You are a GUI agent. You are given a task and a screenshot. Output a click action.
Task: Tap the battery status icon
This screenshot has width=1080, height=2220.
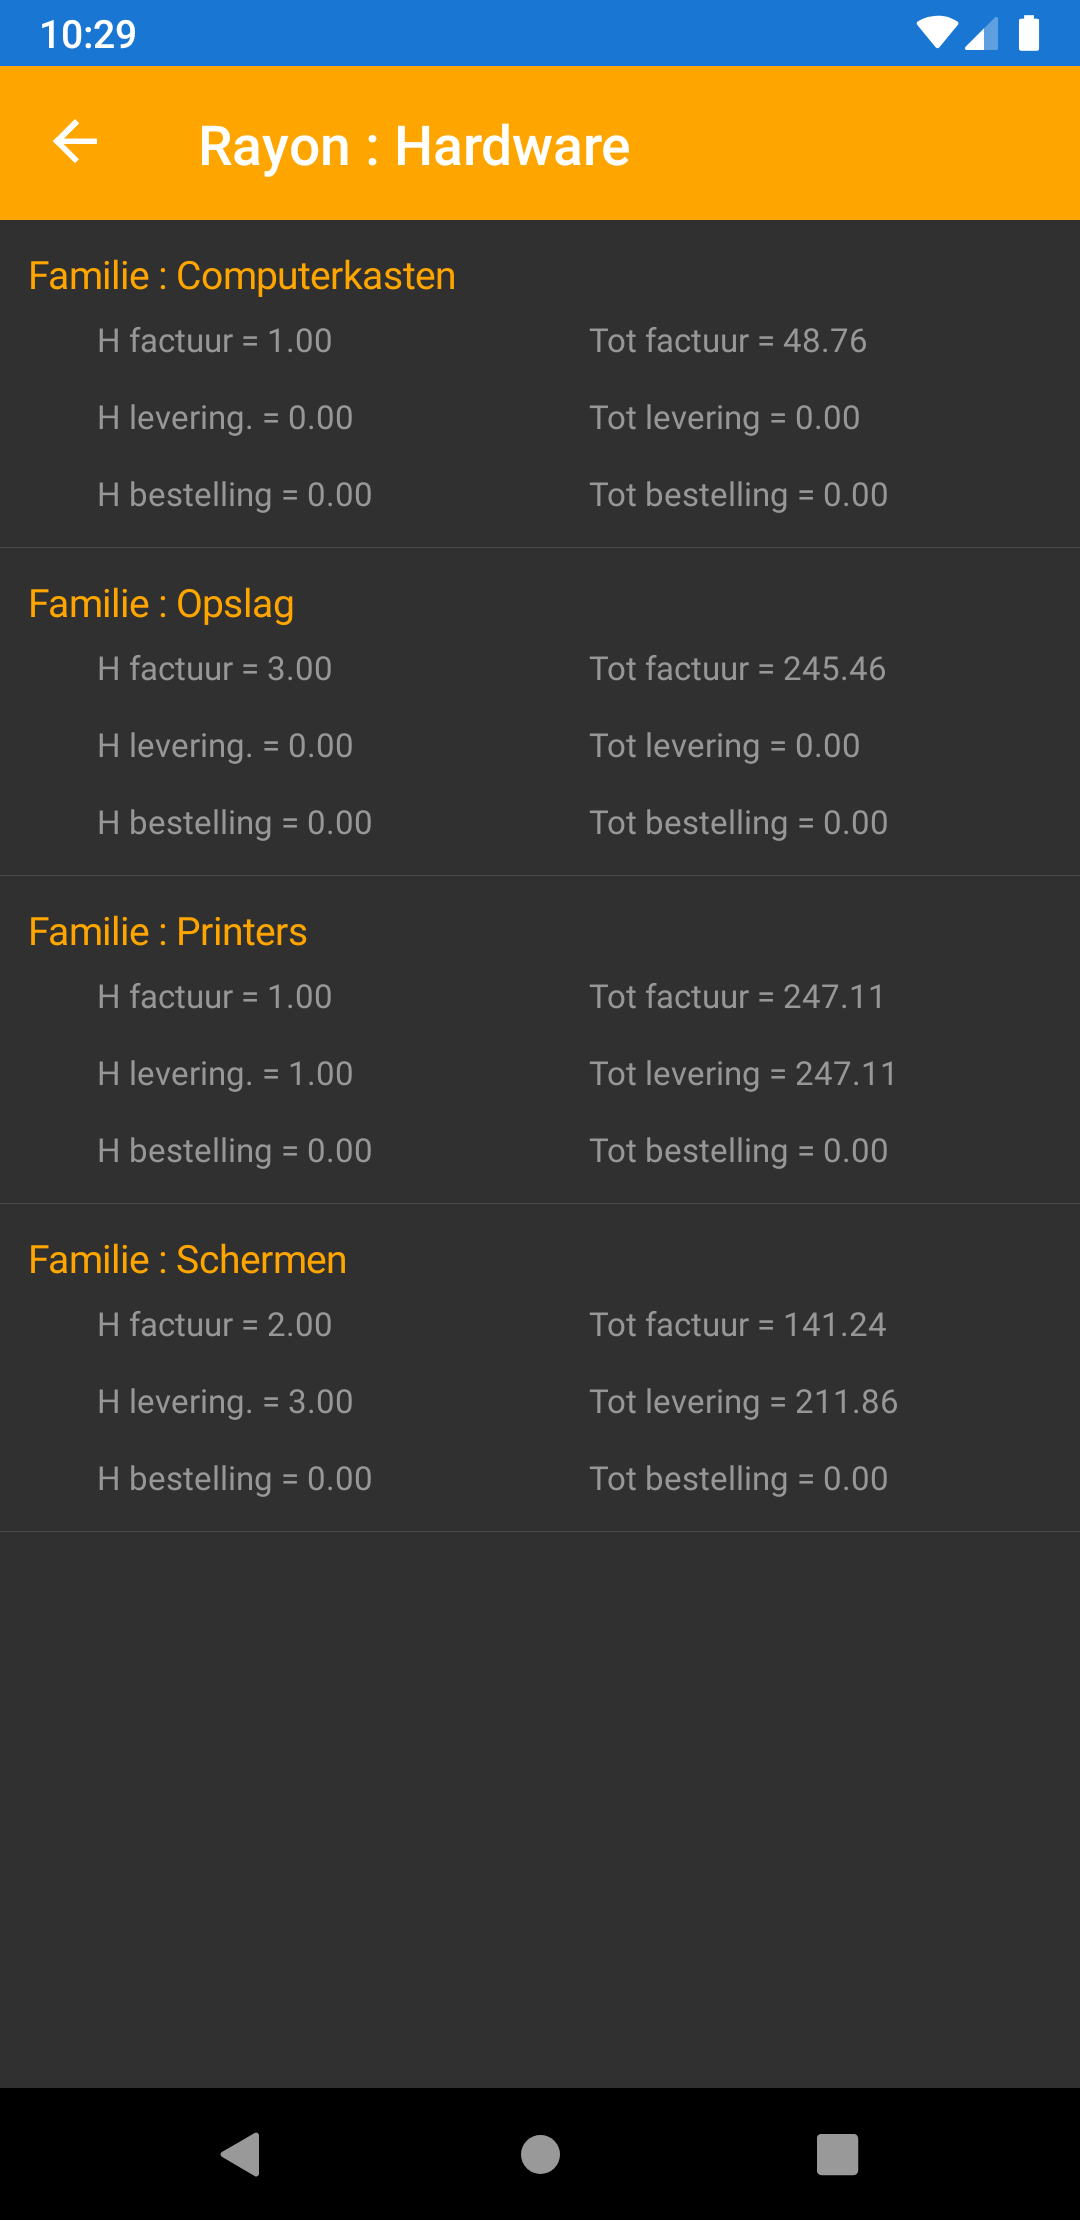1028,33
